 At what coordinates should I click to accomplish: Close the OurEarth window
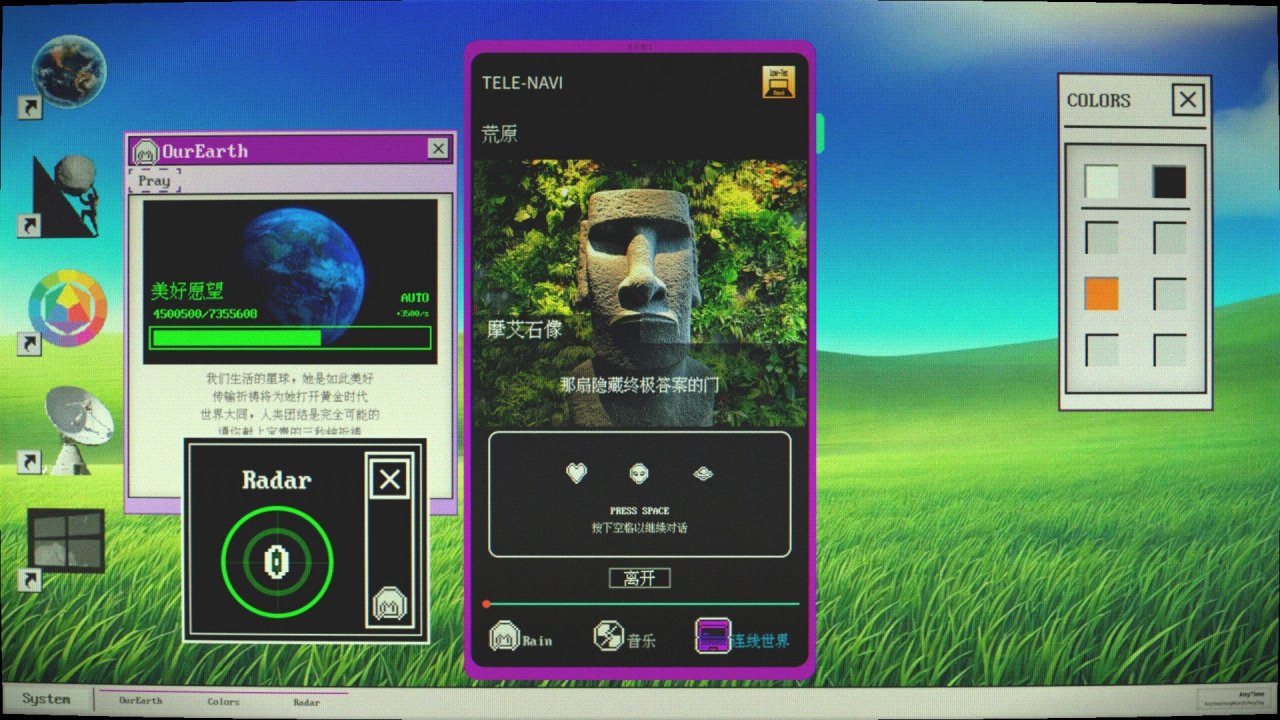438,149
